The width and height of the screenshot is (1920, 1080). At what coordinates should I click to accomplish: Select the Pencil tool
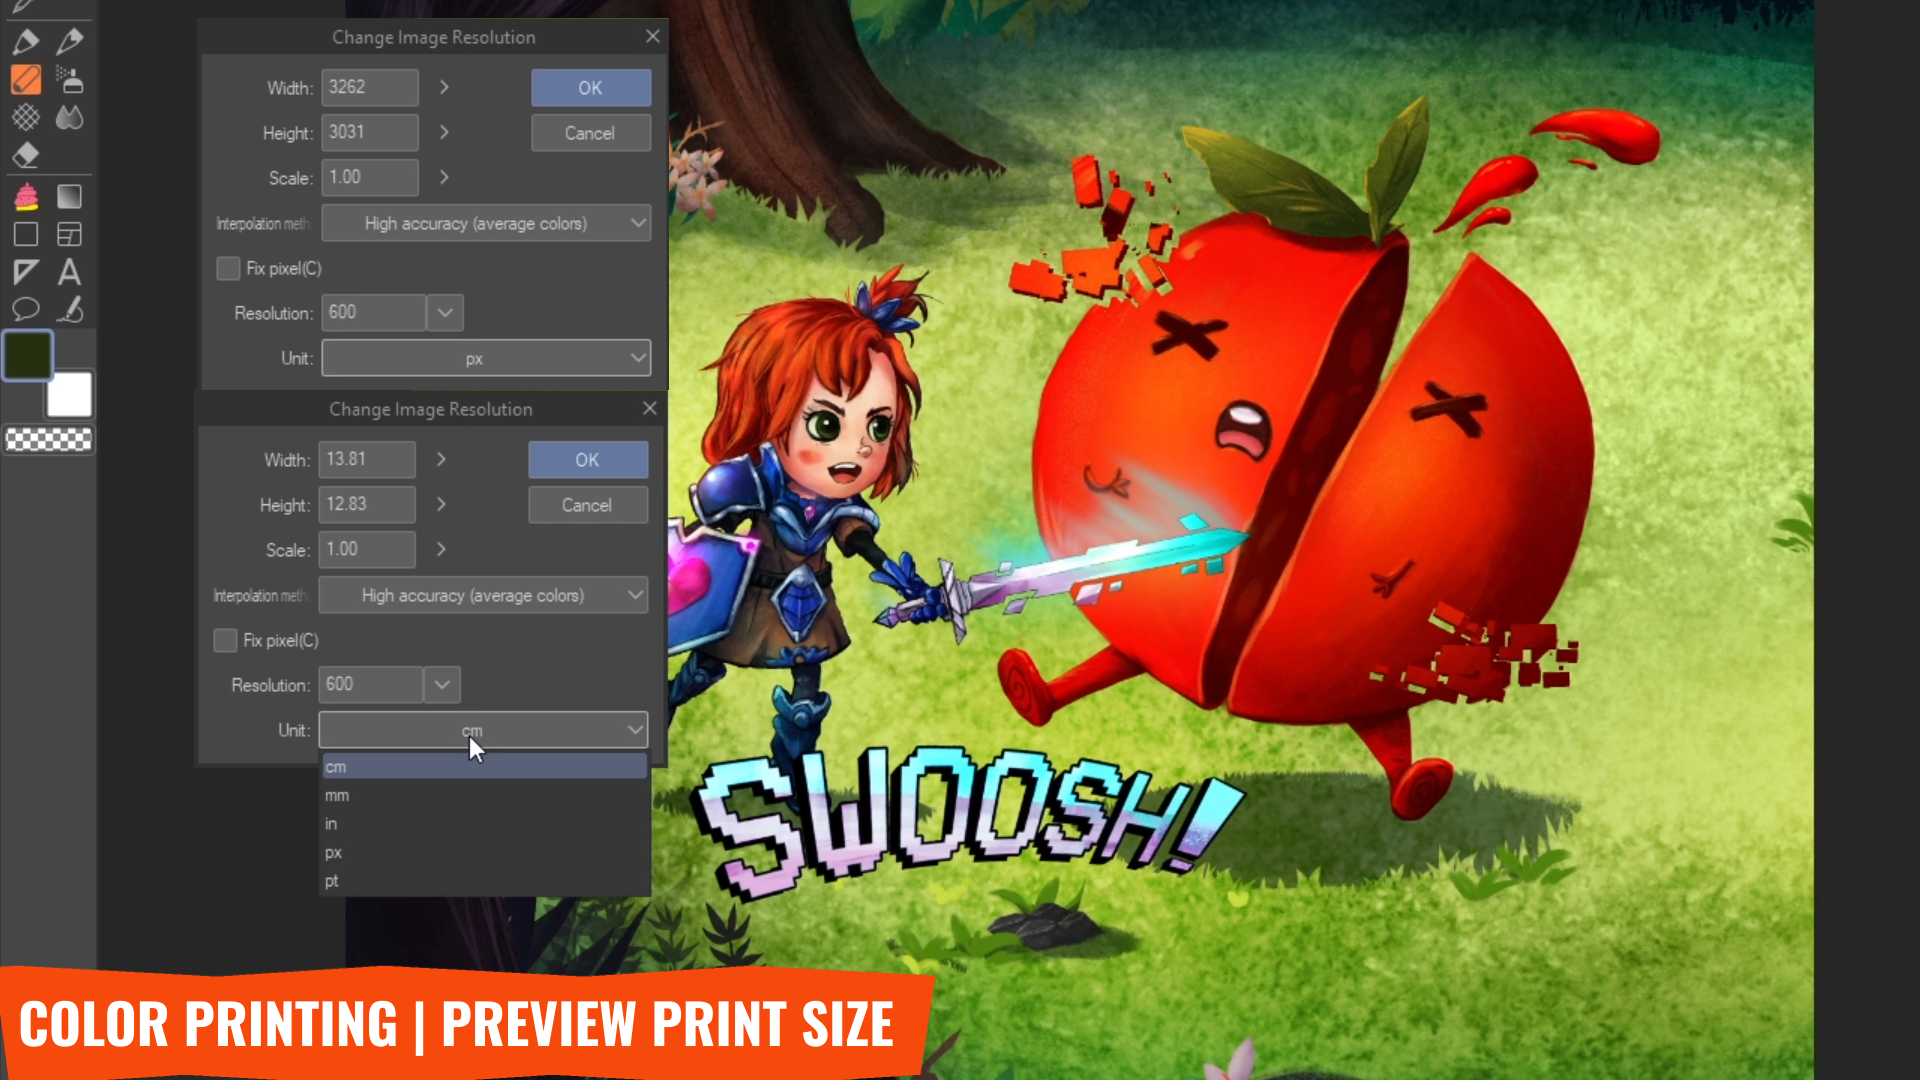(x=69, y=41)
